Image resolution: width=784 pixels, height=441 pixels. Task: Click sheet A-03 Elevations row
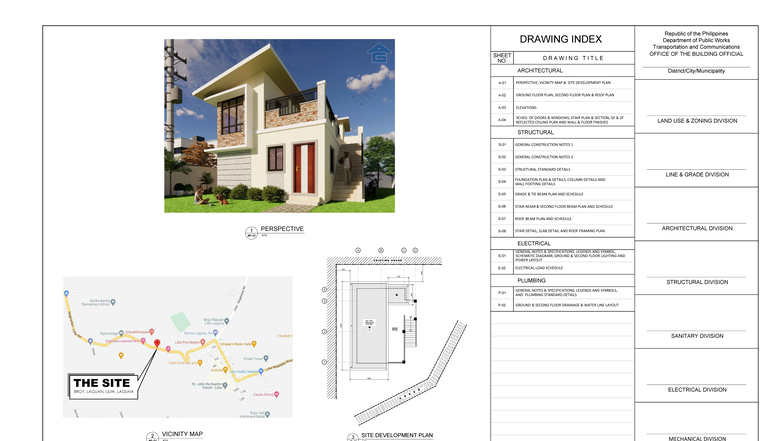pyautogui.click(x=562, y=108)
